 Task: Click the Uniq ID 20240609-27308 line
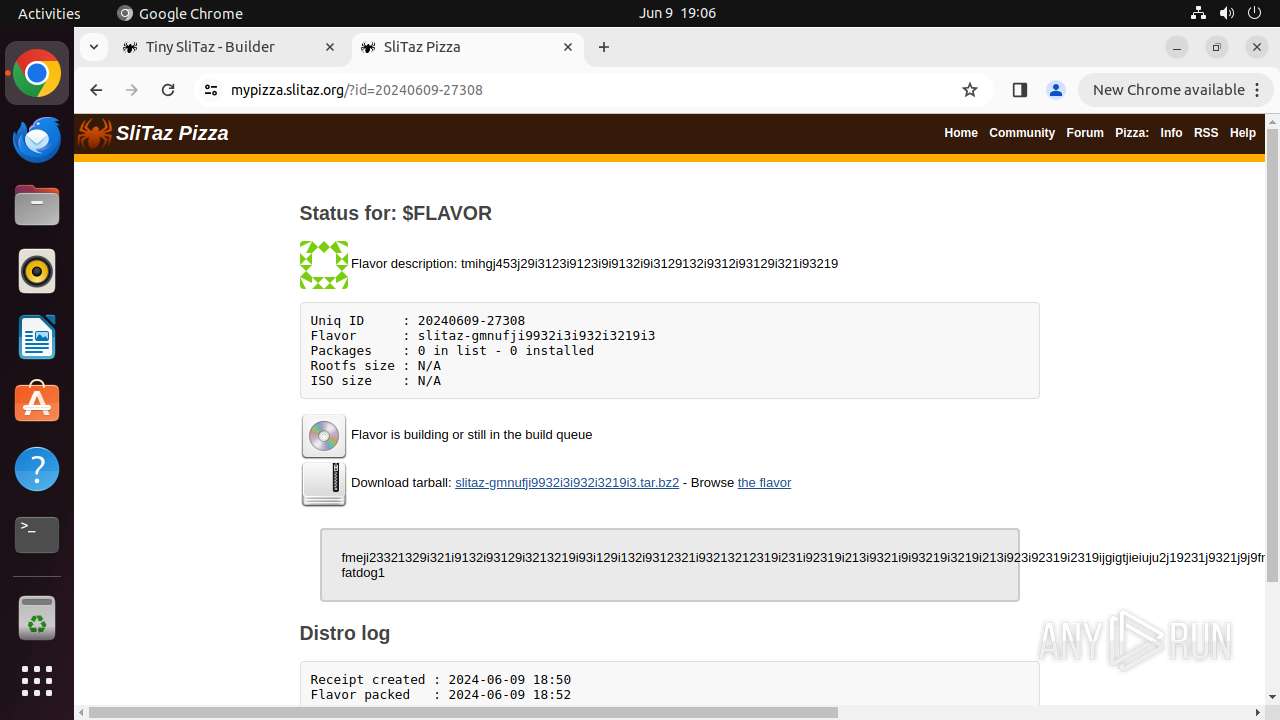(418, 321)
